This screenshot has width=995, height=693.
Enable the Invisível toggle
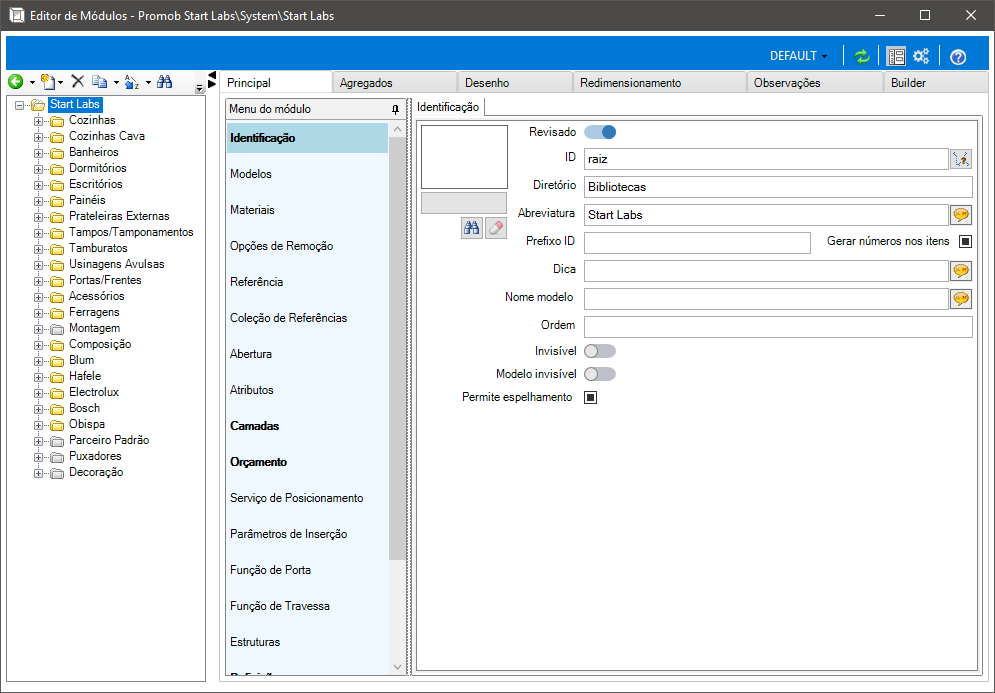click(600, 351)
